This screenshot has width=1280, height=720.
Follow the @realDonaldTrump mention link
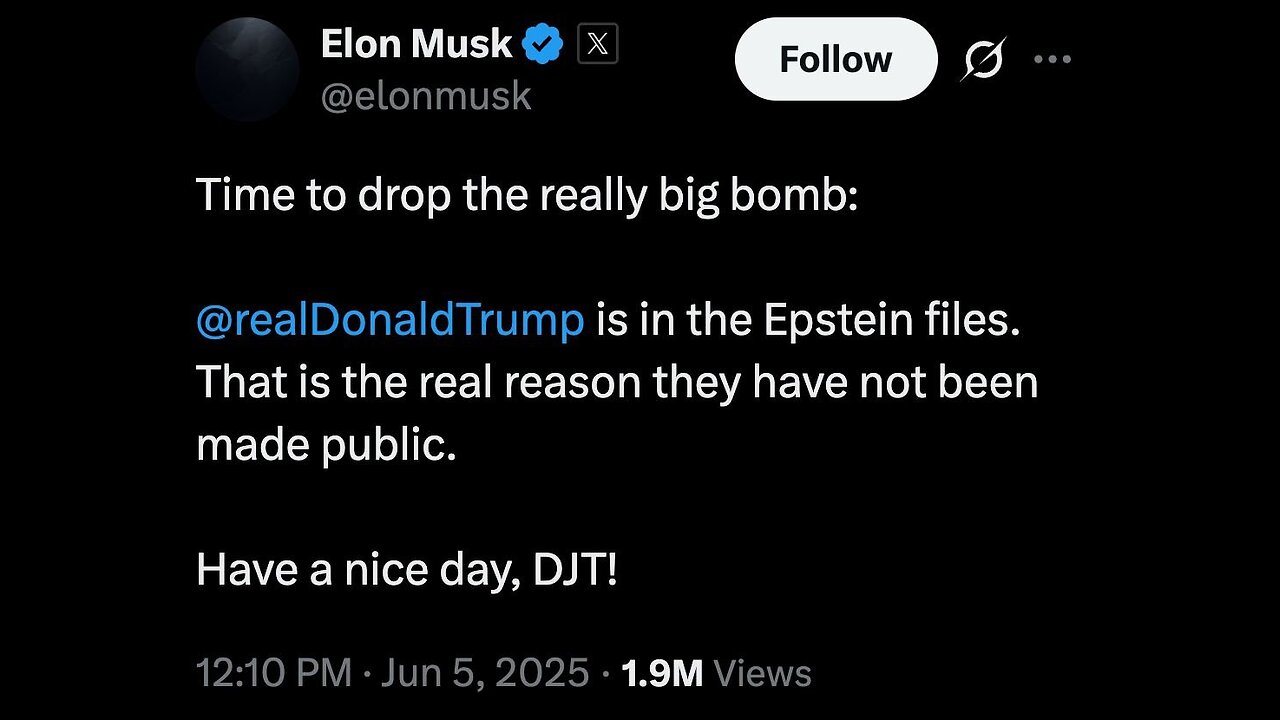click(390, 322)
